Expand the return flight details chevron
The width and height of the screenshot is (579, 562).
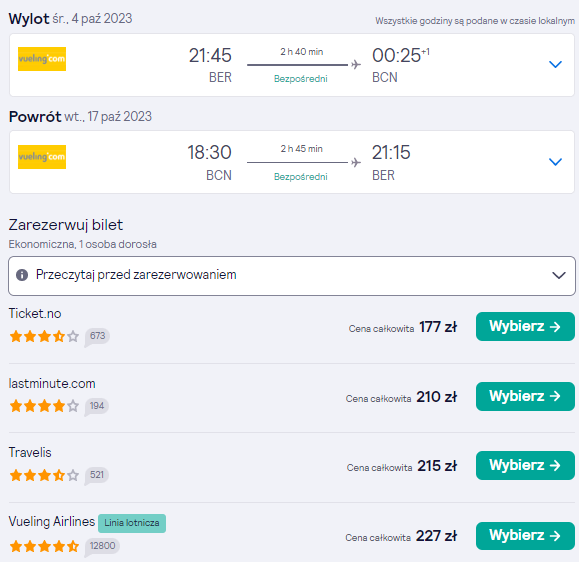pos(555,162)
